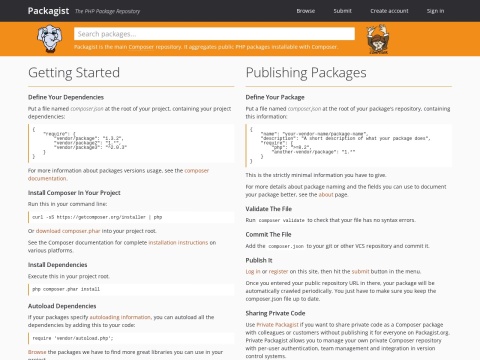The width and height of the screenshot is (480, 360).
Task: Click the Autoload Dependencies heading
Action: click(62, 306)
